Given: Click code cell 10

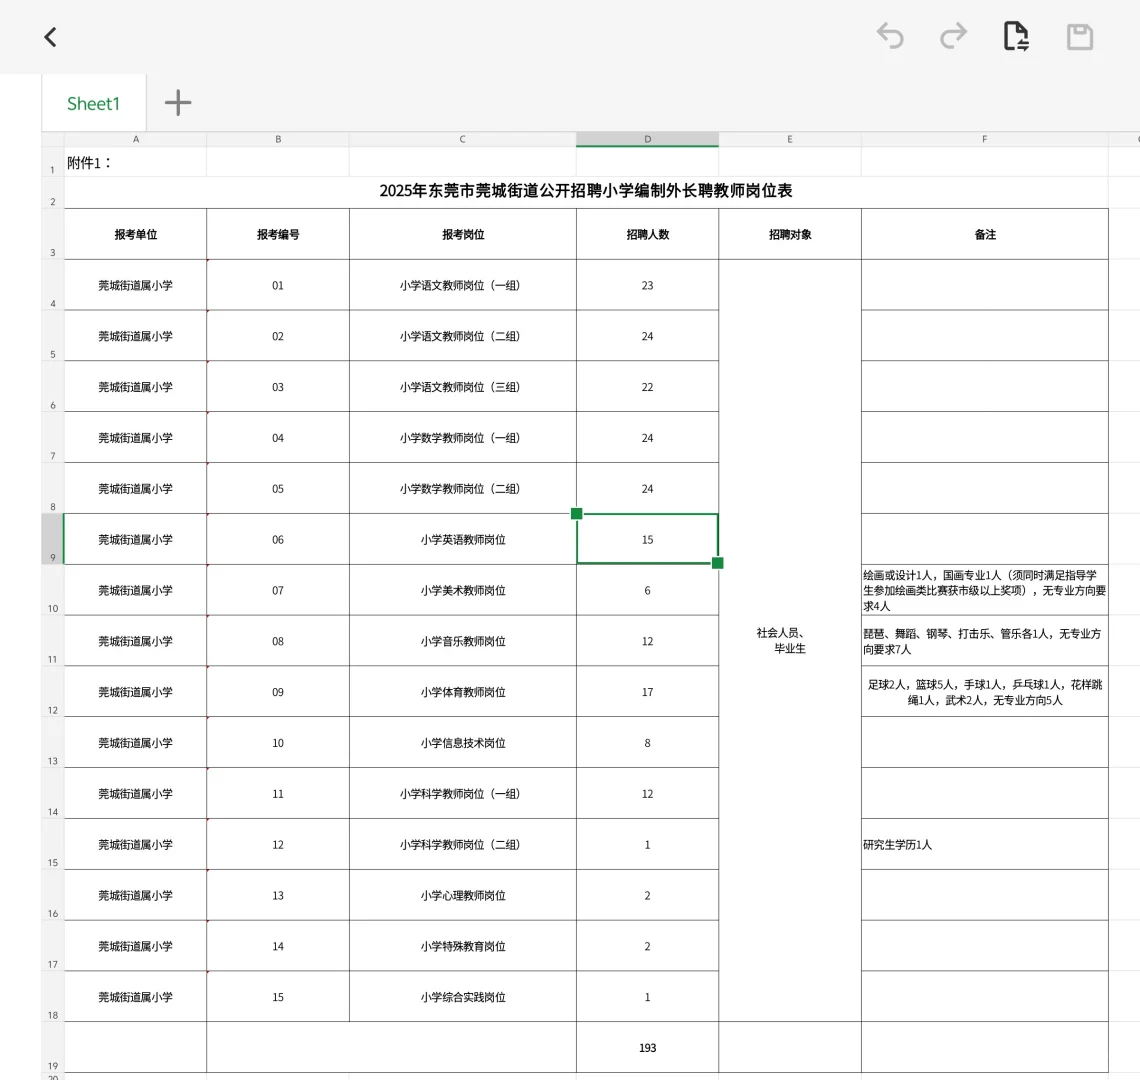Looking at the screenshot, I should (x=278, y=743).
